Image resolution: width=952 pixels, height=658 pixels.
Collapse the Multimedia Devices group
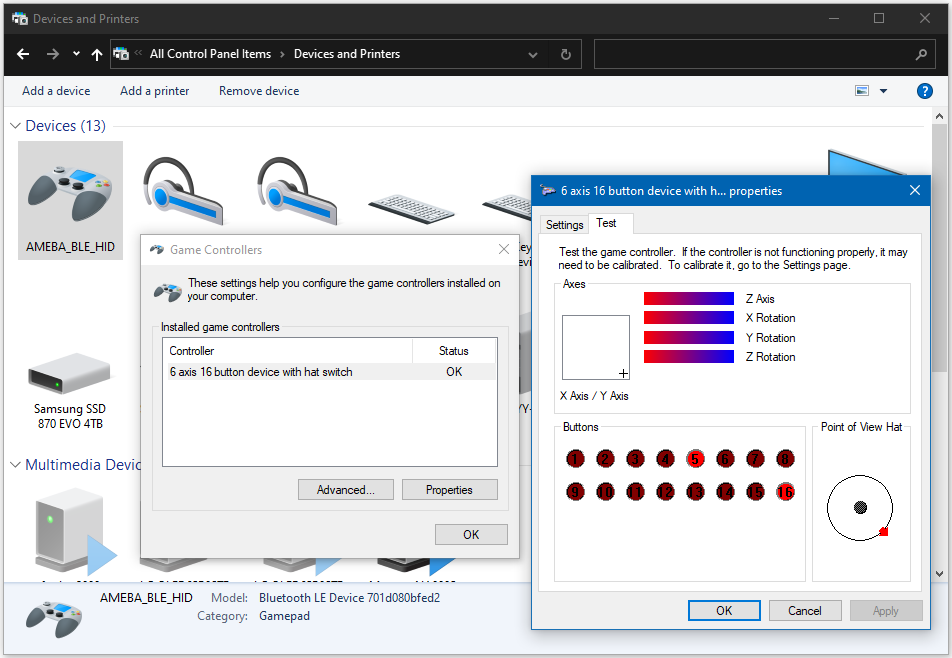tap(16, 465)
